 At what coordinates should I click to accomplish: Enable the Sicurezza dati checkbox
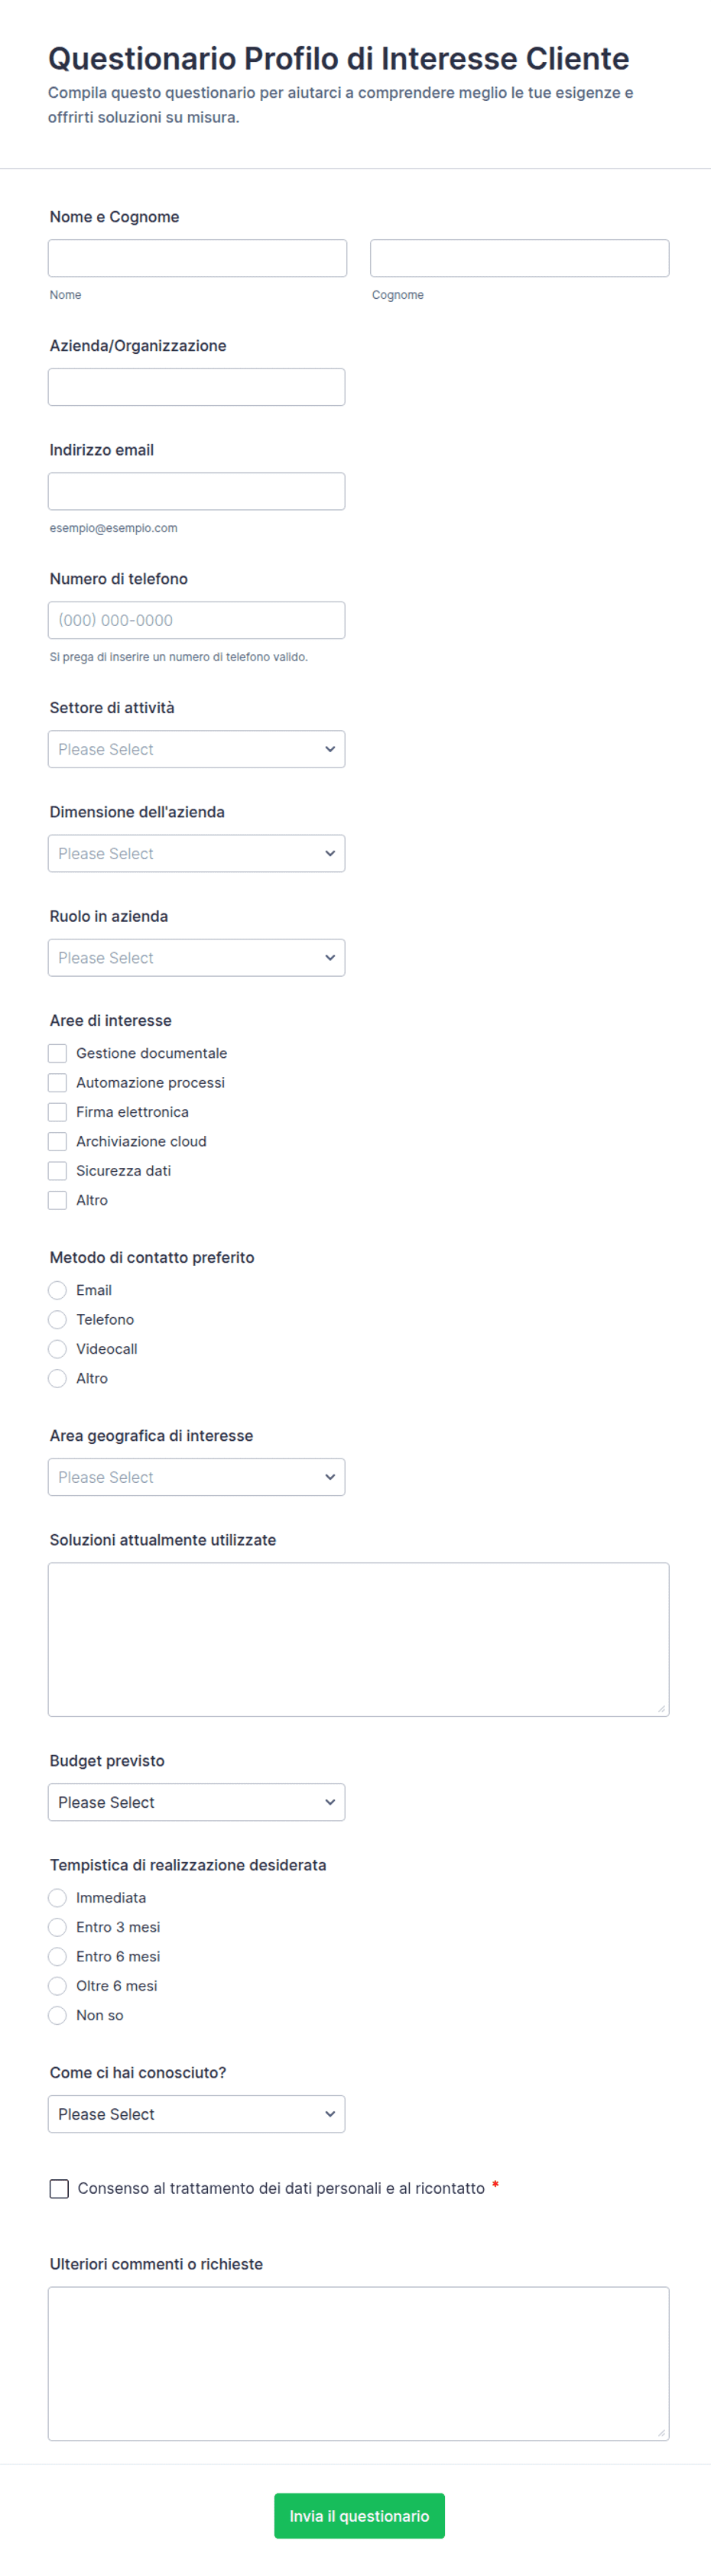pos(58,1170)
